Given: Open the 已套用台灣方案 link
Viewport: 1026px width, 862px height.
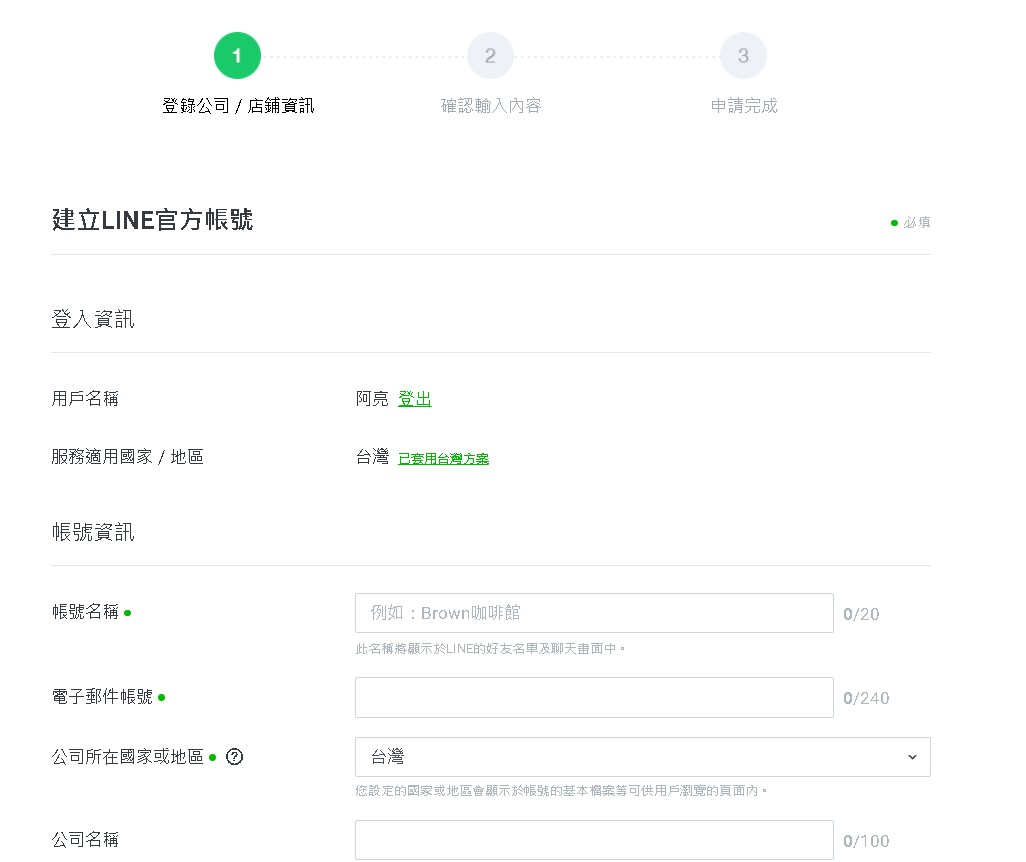Looking at the screenshot, I should click(443, 457).
